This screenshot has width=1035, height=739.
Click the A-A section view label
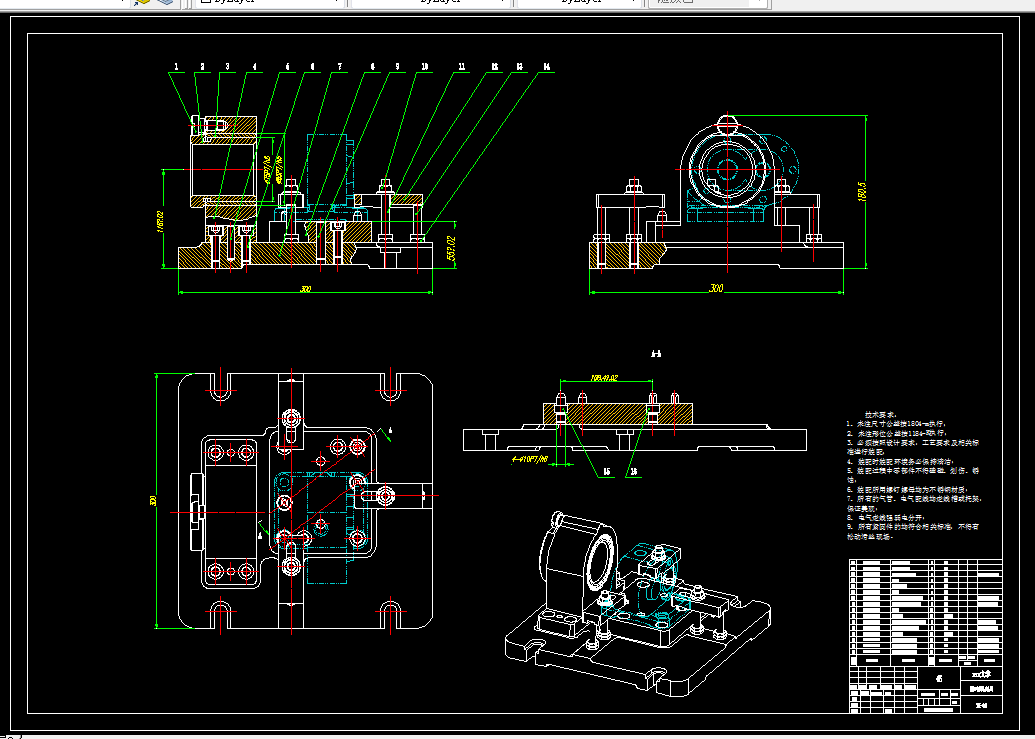pyautogui.click(x=655, y=354)
